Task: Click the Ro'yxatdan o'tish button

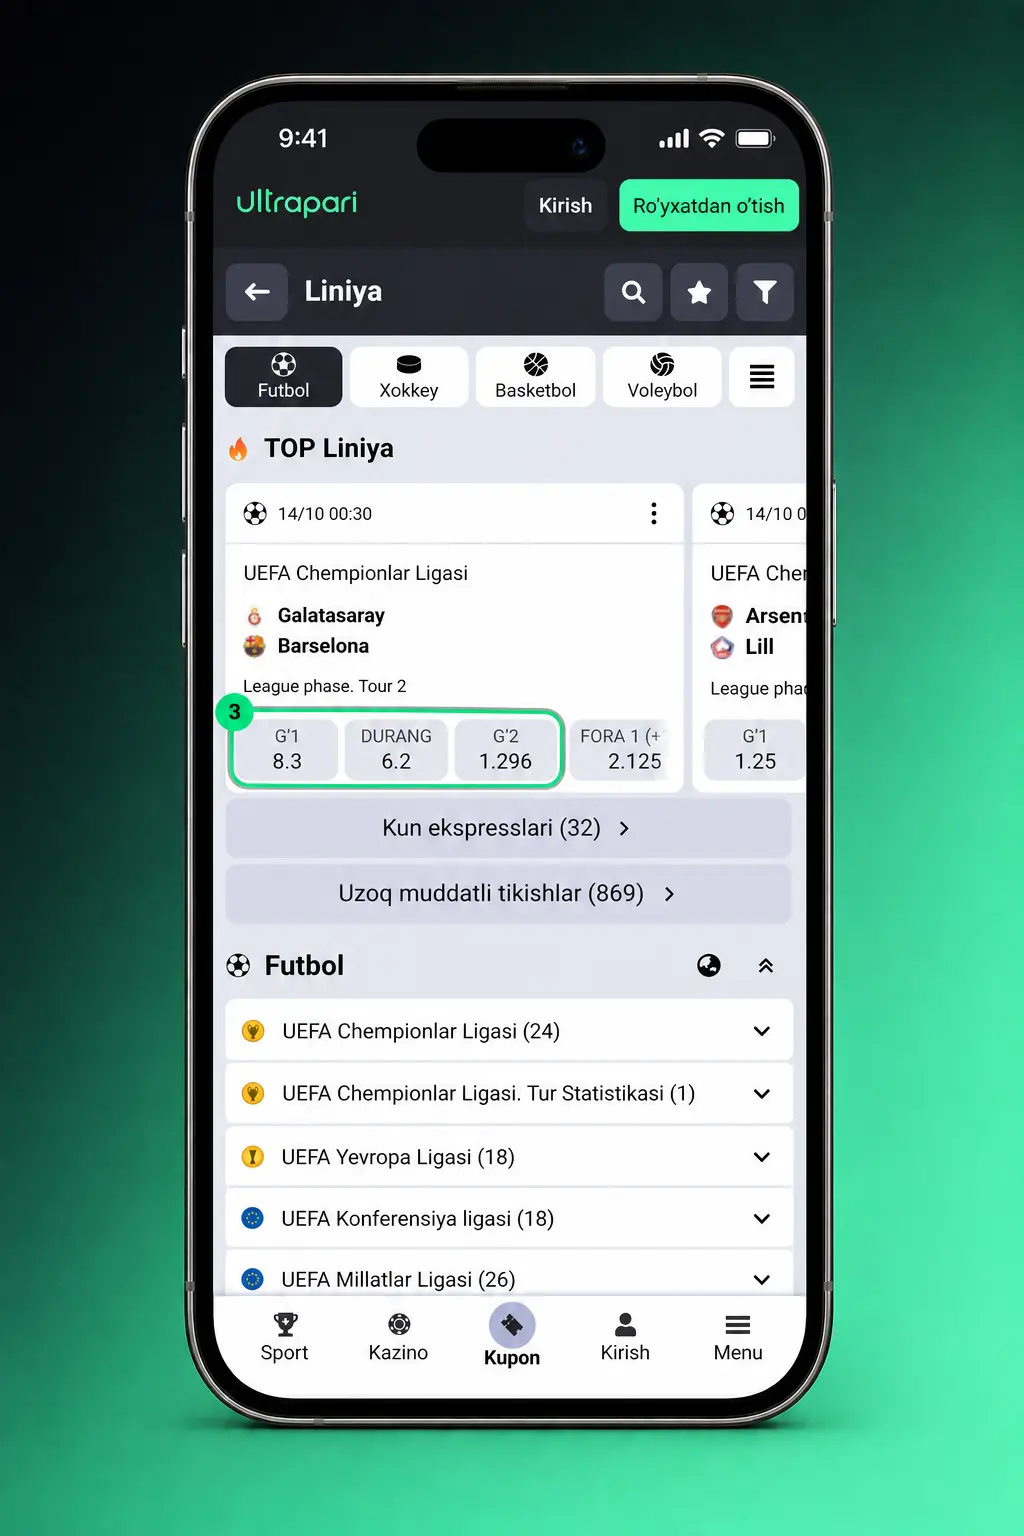Action: (x=709, y=206)
